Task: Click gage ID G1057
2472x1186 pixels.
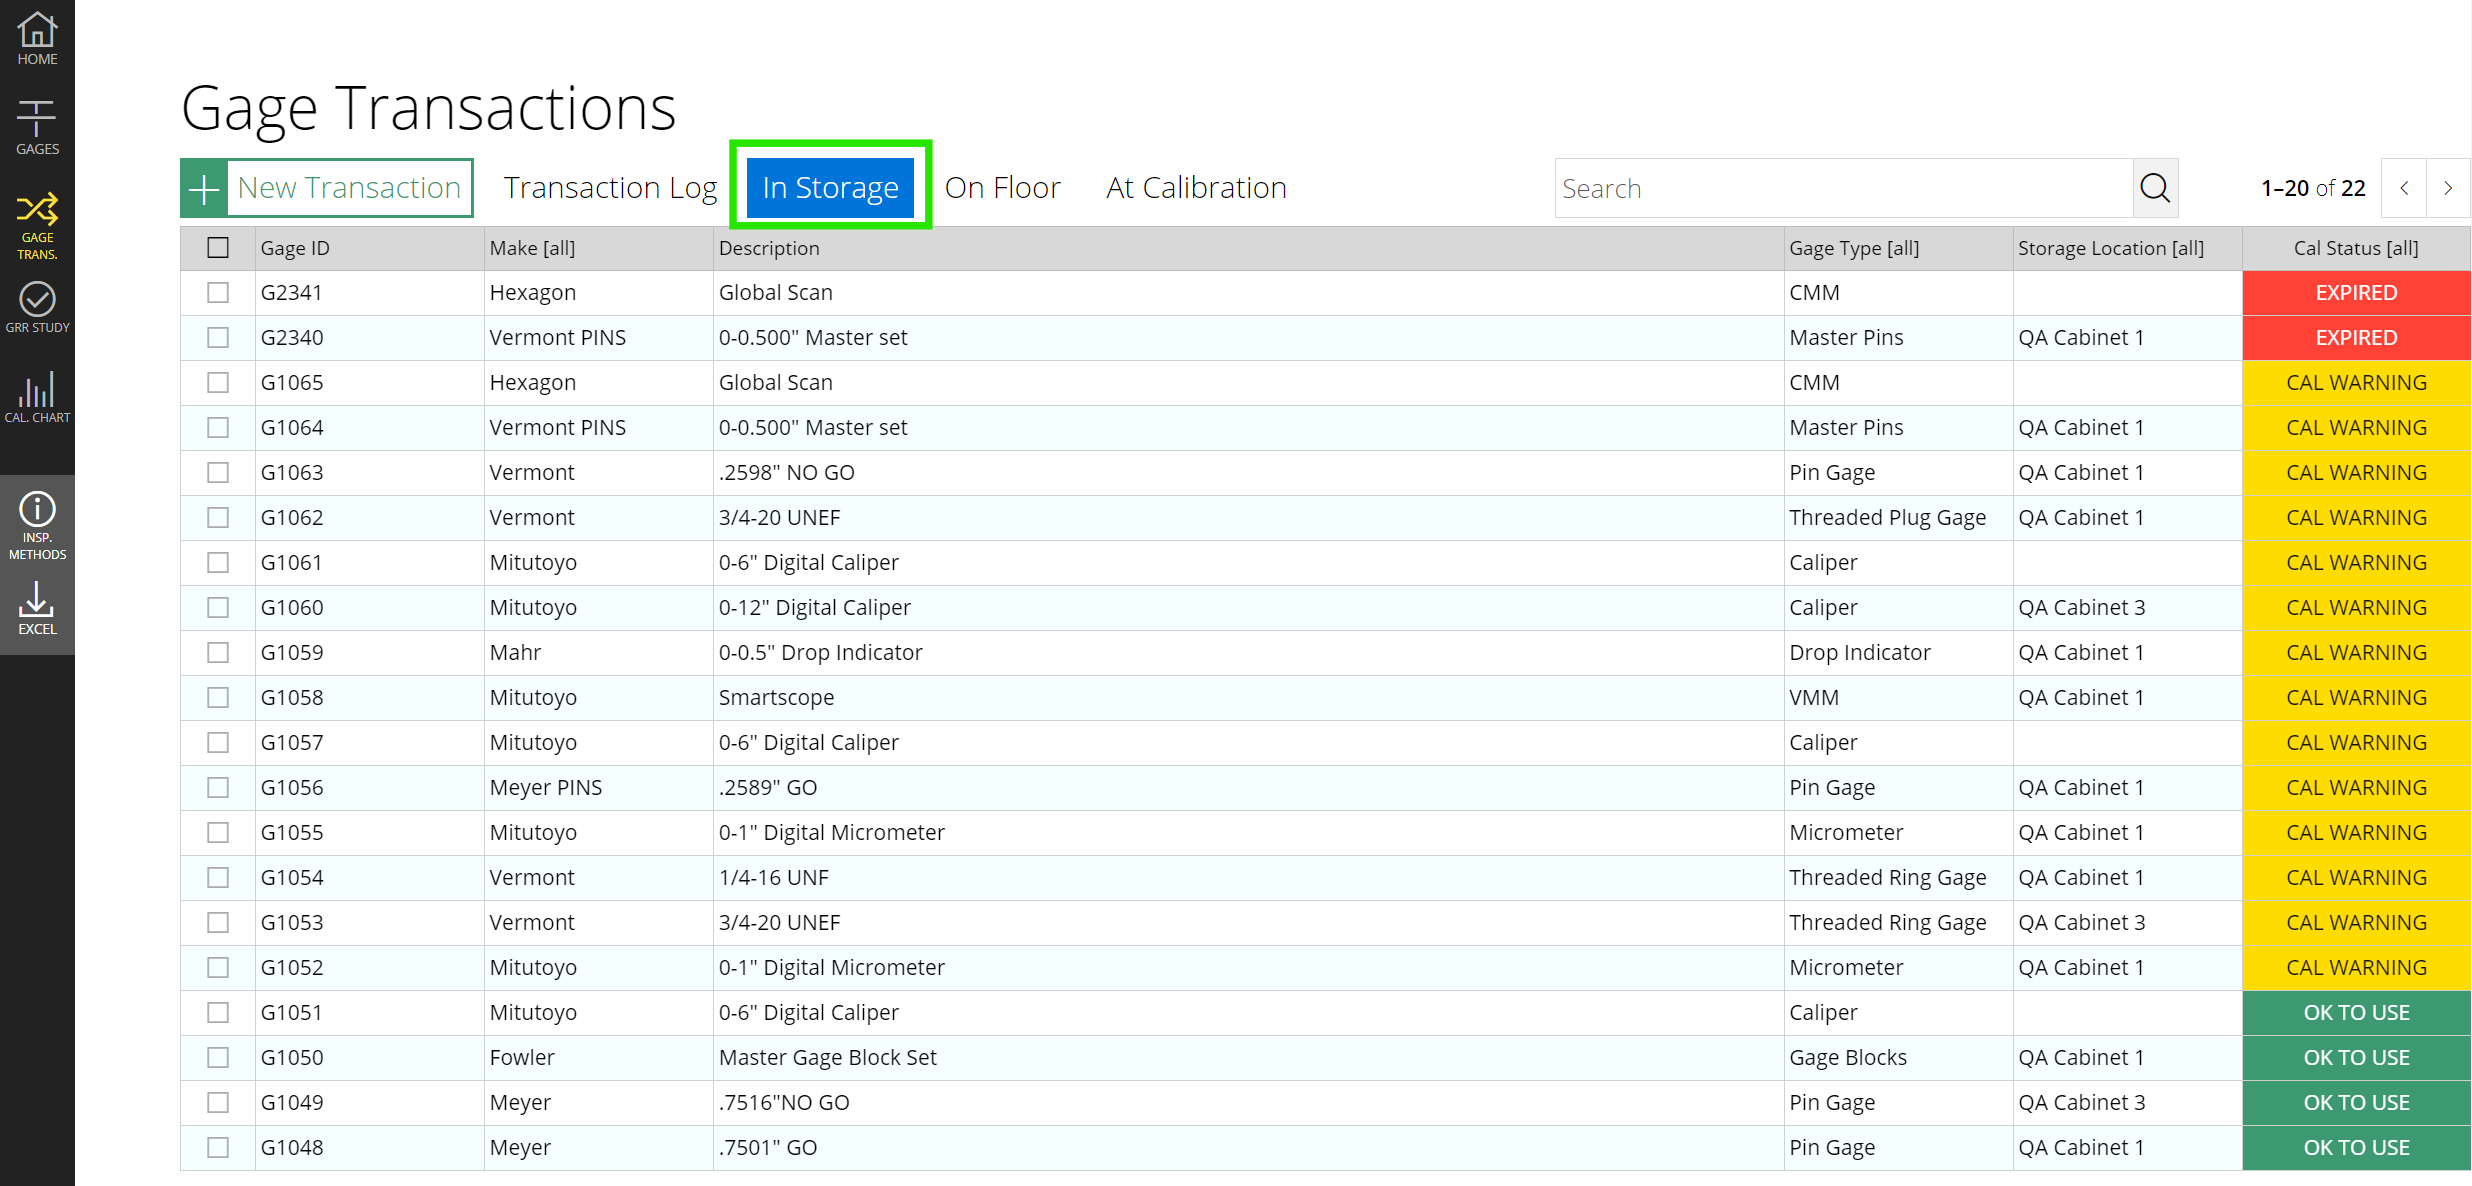Action: pyautogui.click(x=292, y=743)
